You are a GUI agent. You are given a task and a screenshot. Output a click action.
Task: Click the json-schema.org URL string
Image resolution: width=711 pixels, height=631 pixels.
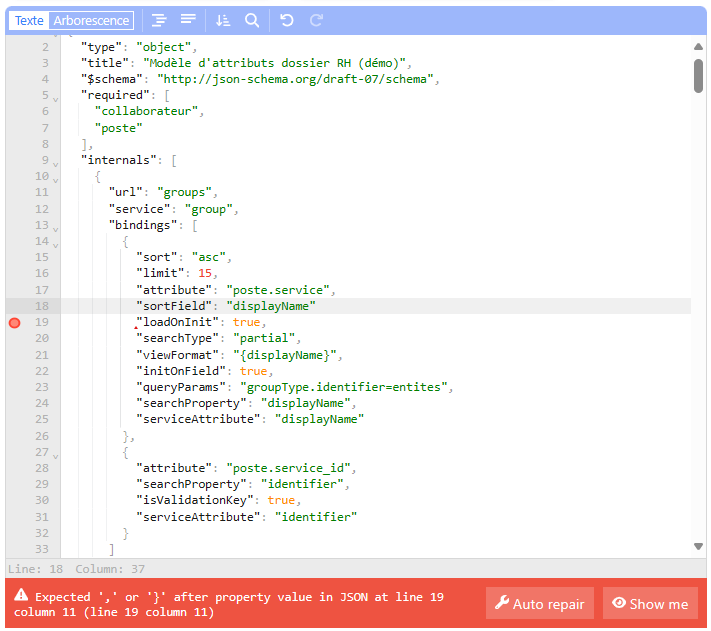click(x=295, y=79)
